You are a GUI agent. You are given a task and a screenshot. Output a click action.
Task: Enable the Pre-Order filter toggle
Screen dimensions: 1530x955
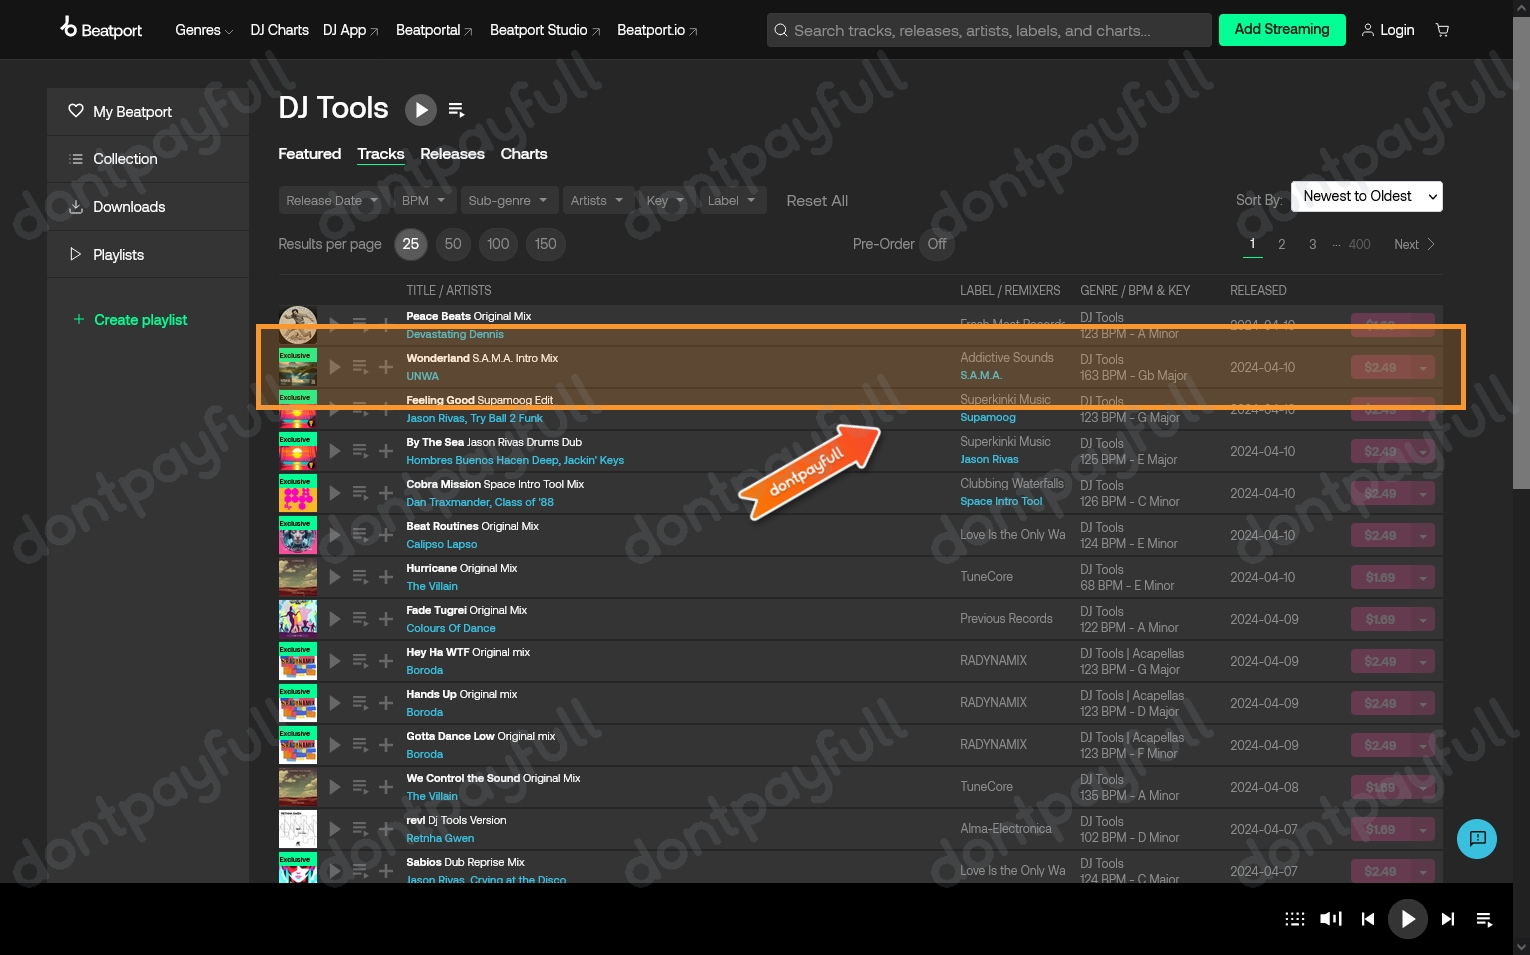(x=936, y=244)
